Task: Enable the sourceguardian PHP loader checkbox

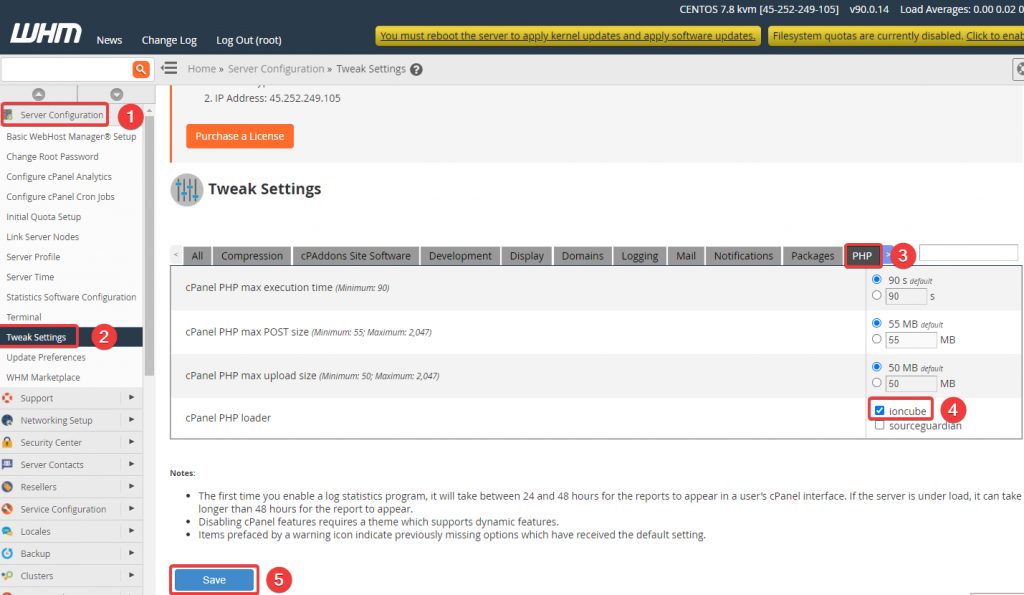Action: (879, 425)
